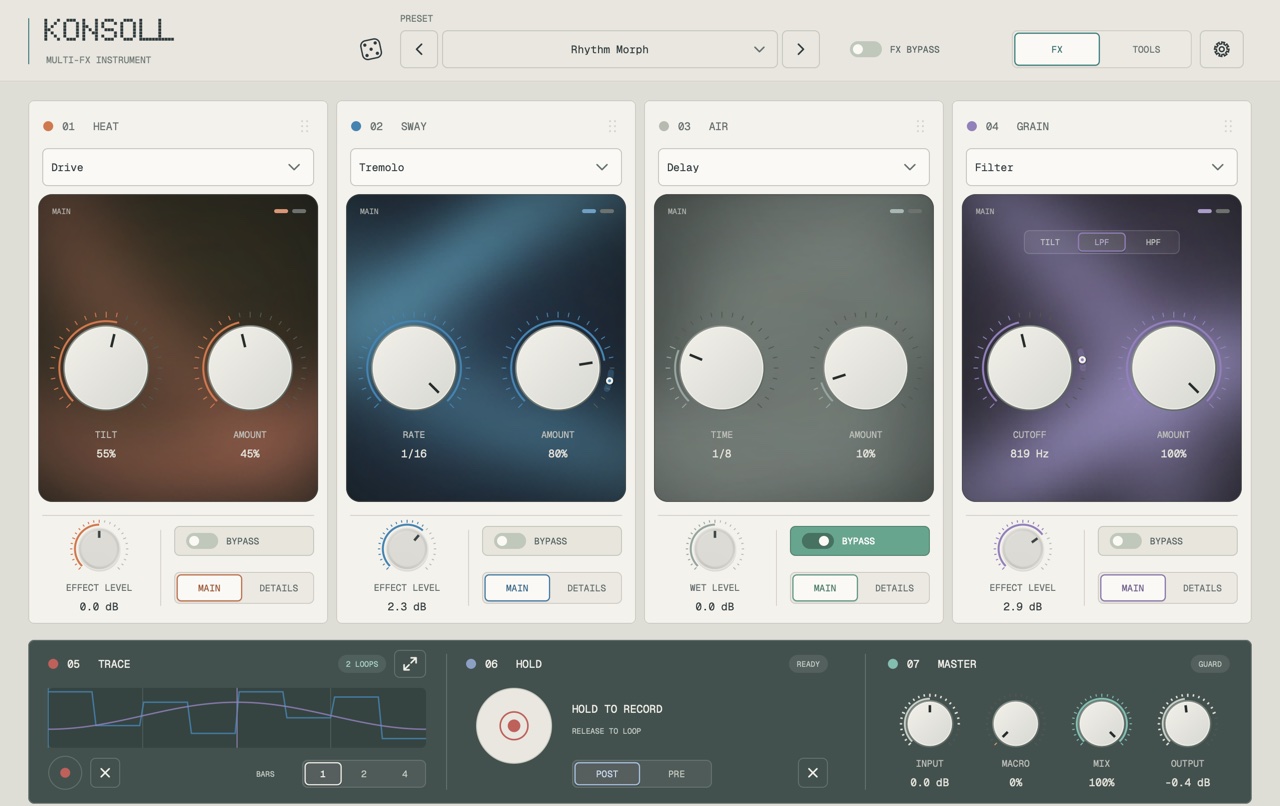
Task: Click the GUARD badge in MASTER
Action: pos(1210,664)
